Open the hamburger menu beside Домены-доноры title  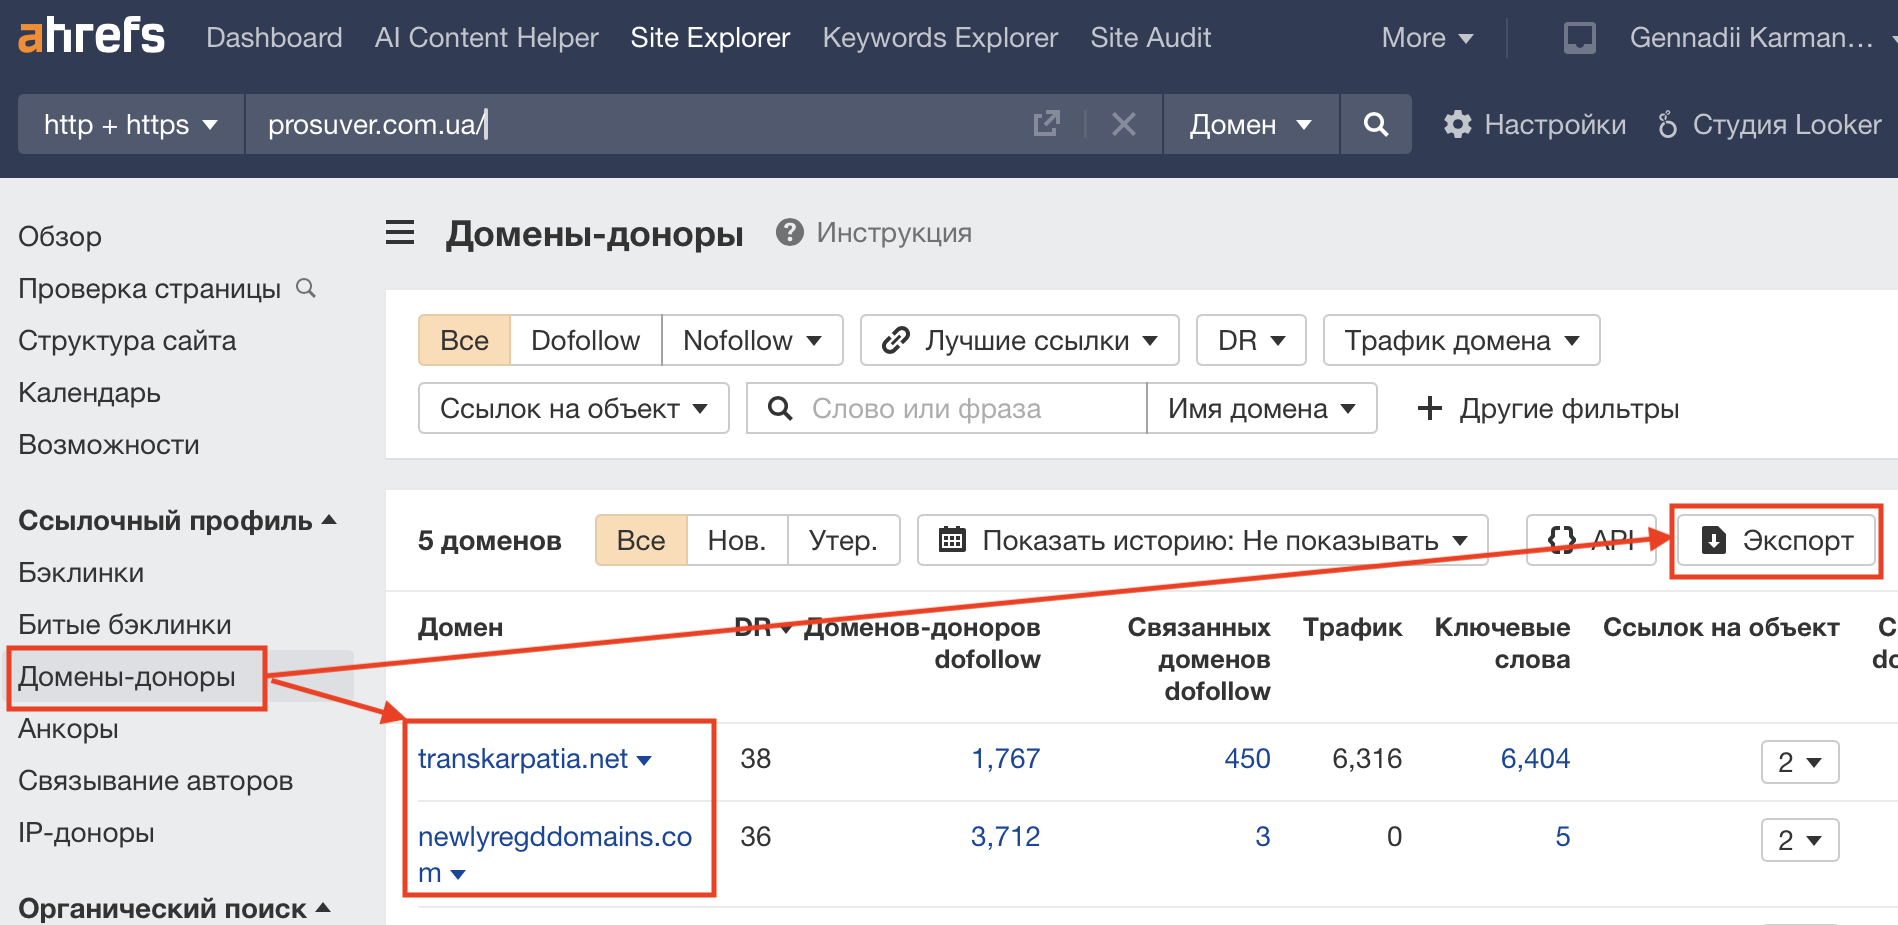coord(399,232)
